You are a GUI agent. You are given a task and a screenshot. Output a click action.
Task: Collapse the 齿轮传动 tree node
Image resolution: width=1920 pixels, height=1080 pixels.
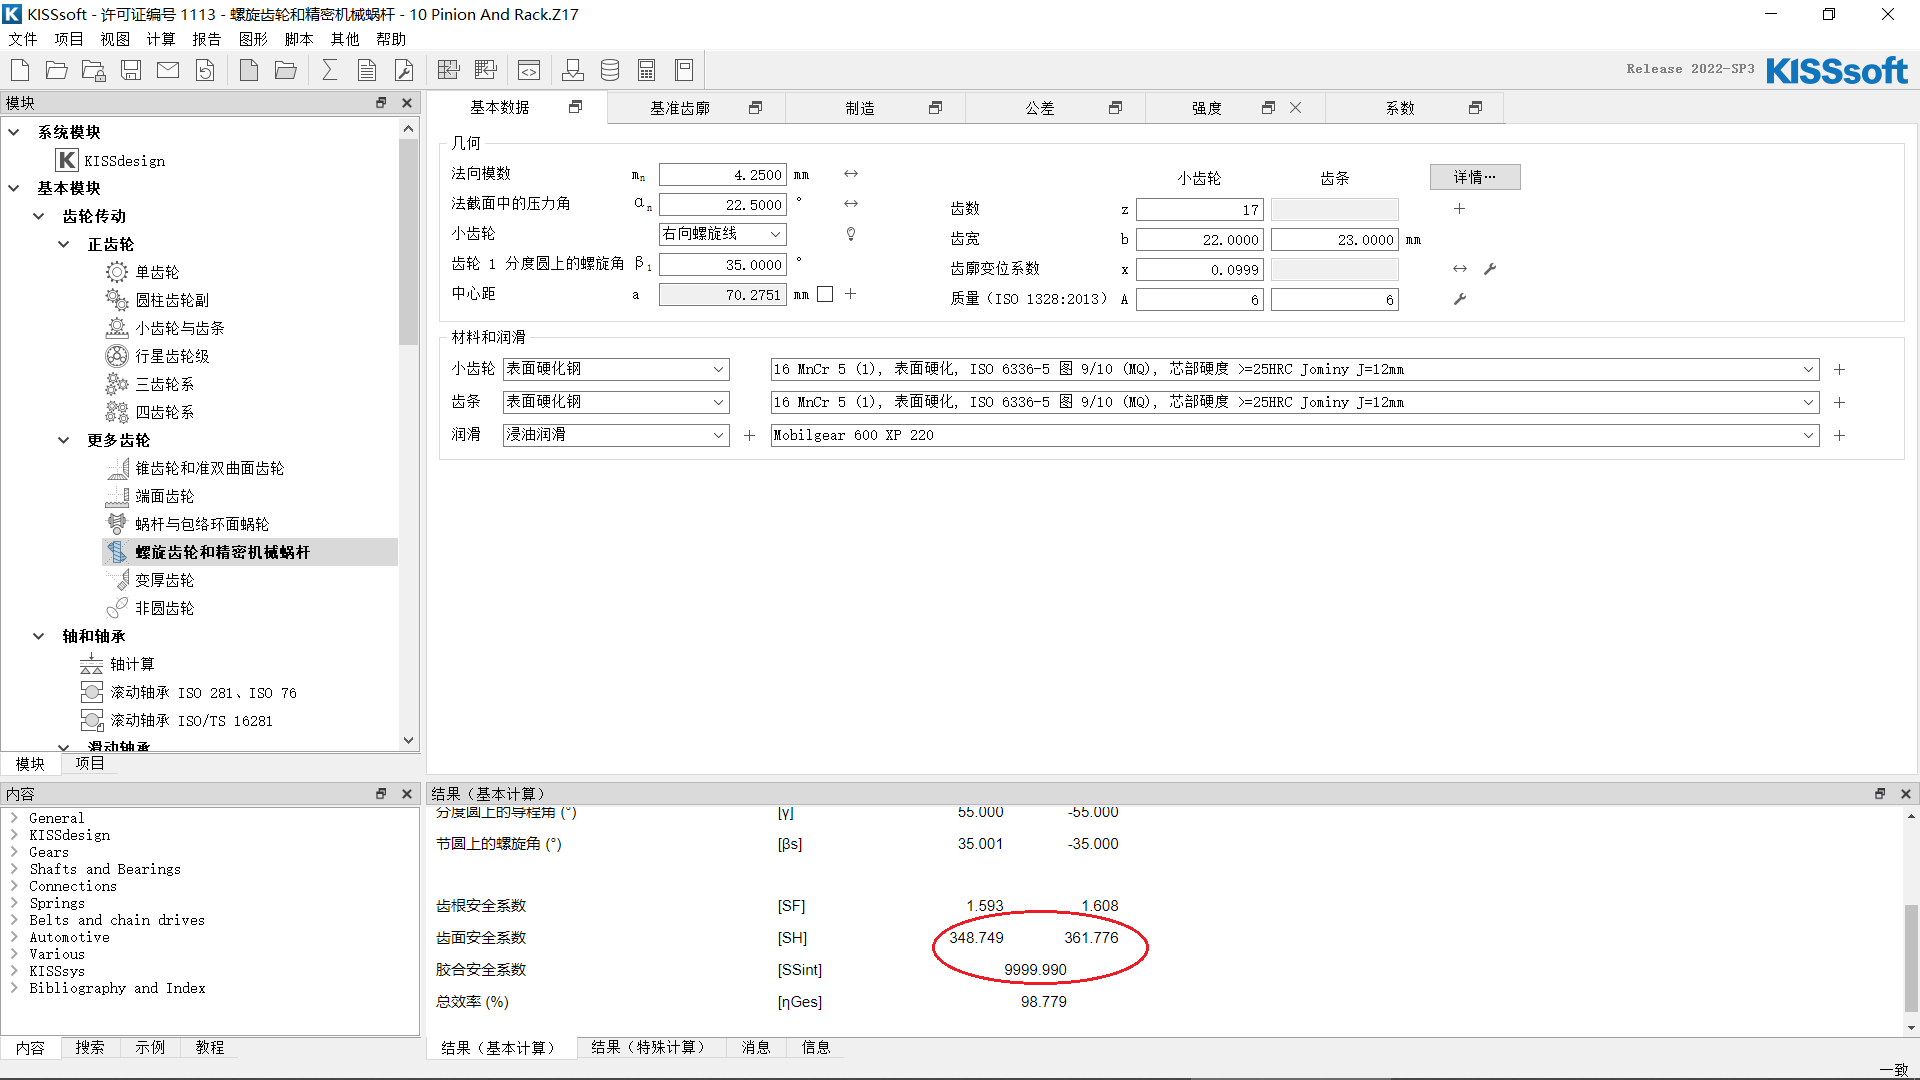point(39,216)
